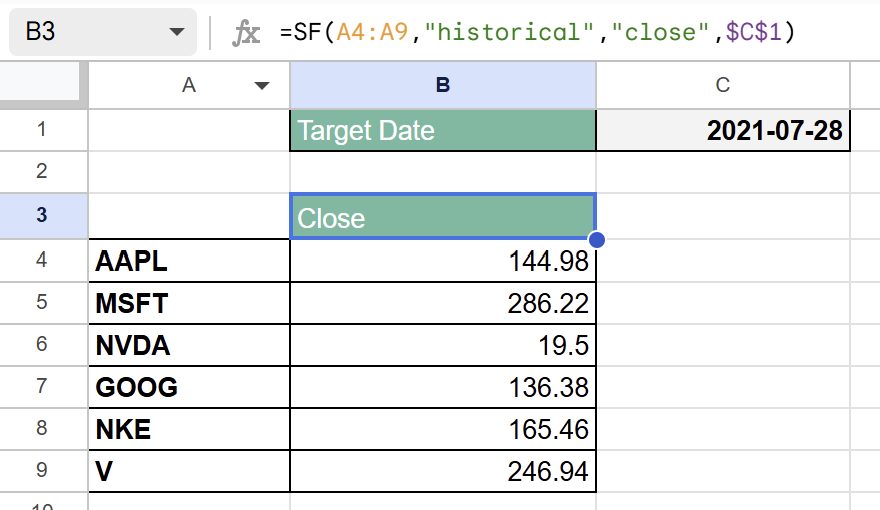Viewport: 880px width, 510px height.
Task: Click empty cell A3 left of Close
Action: point(189,217)
